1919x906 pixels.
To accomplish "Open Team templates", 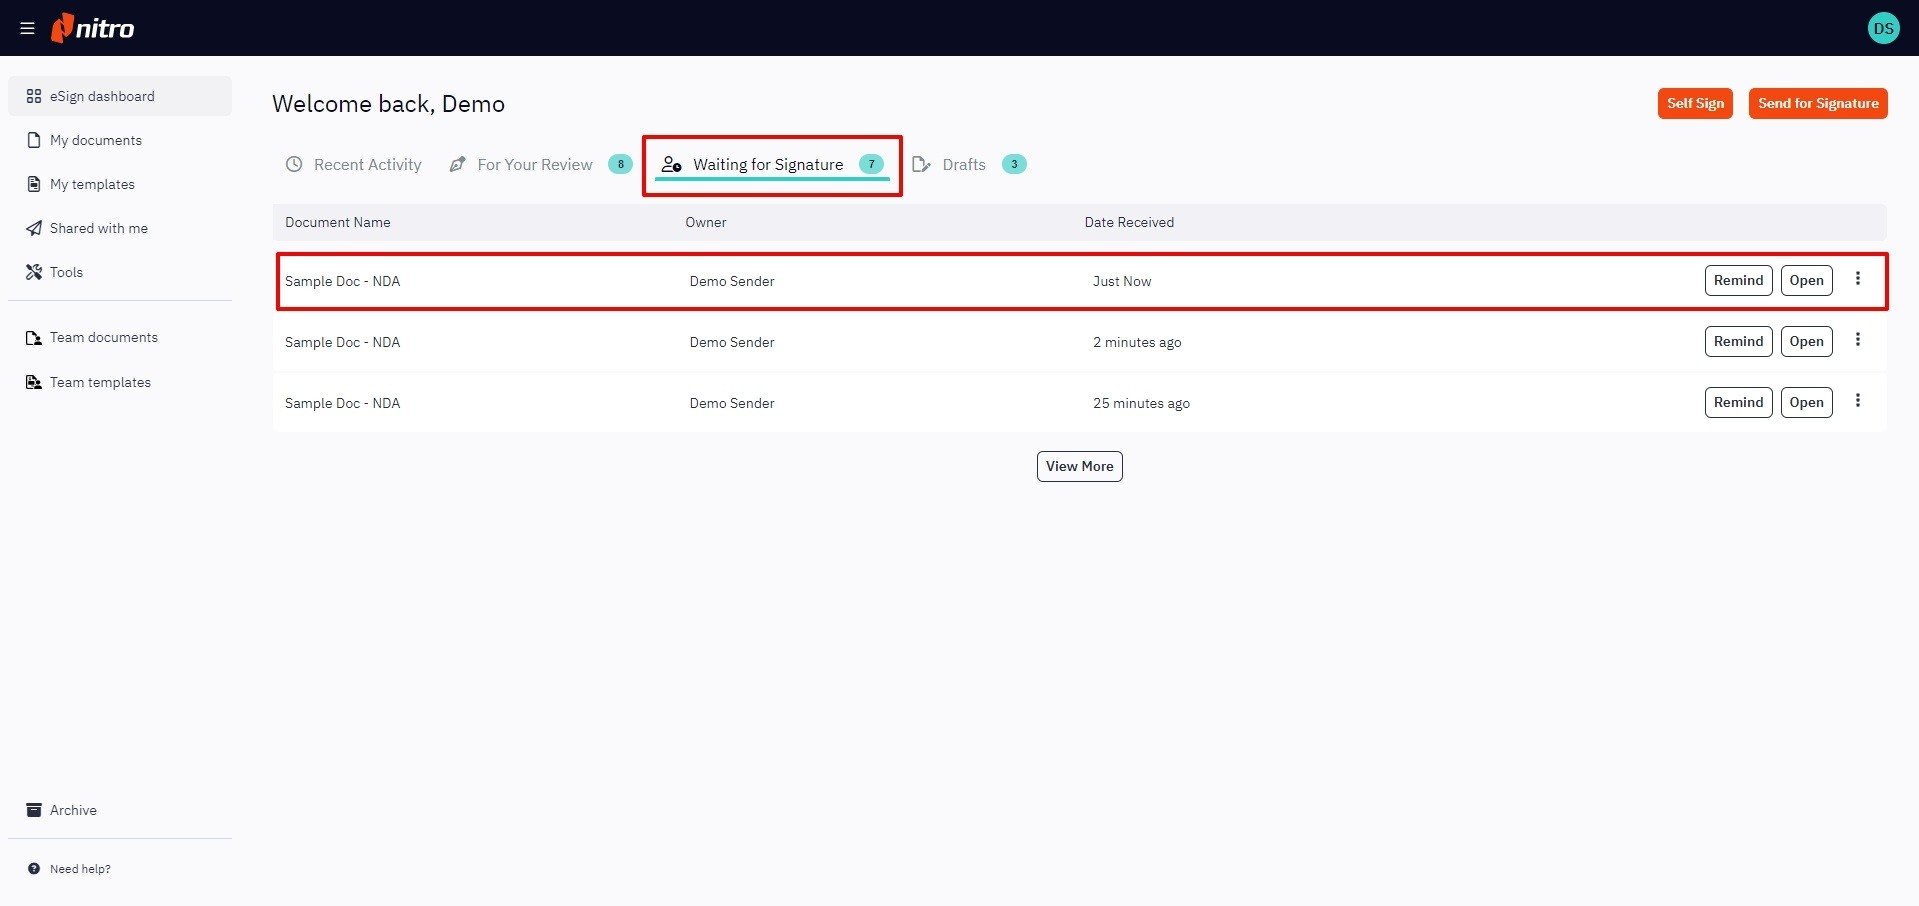I will pos(100,382).
